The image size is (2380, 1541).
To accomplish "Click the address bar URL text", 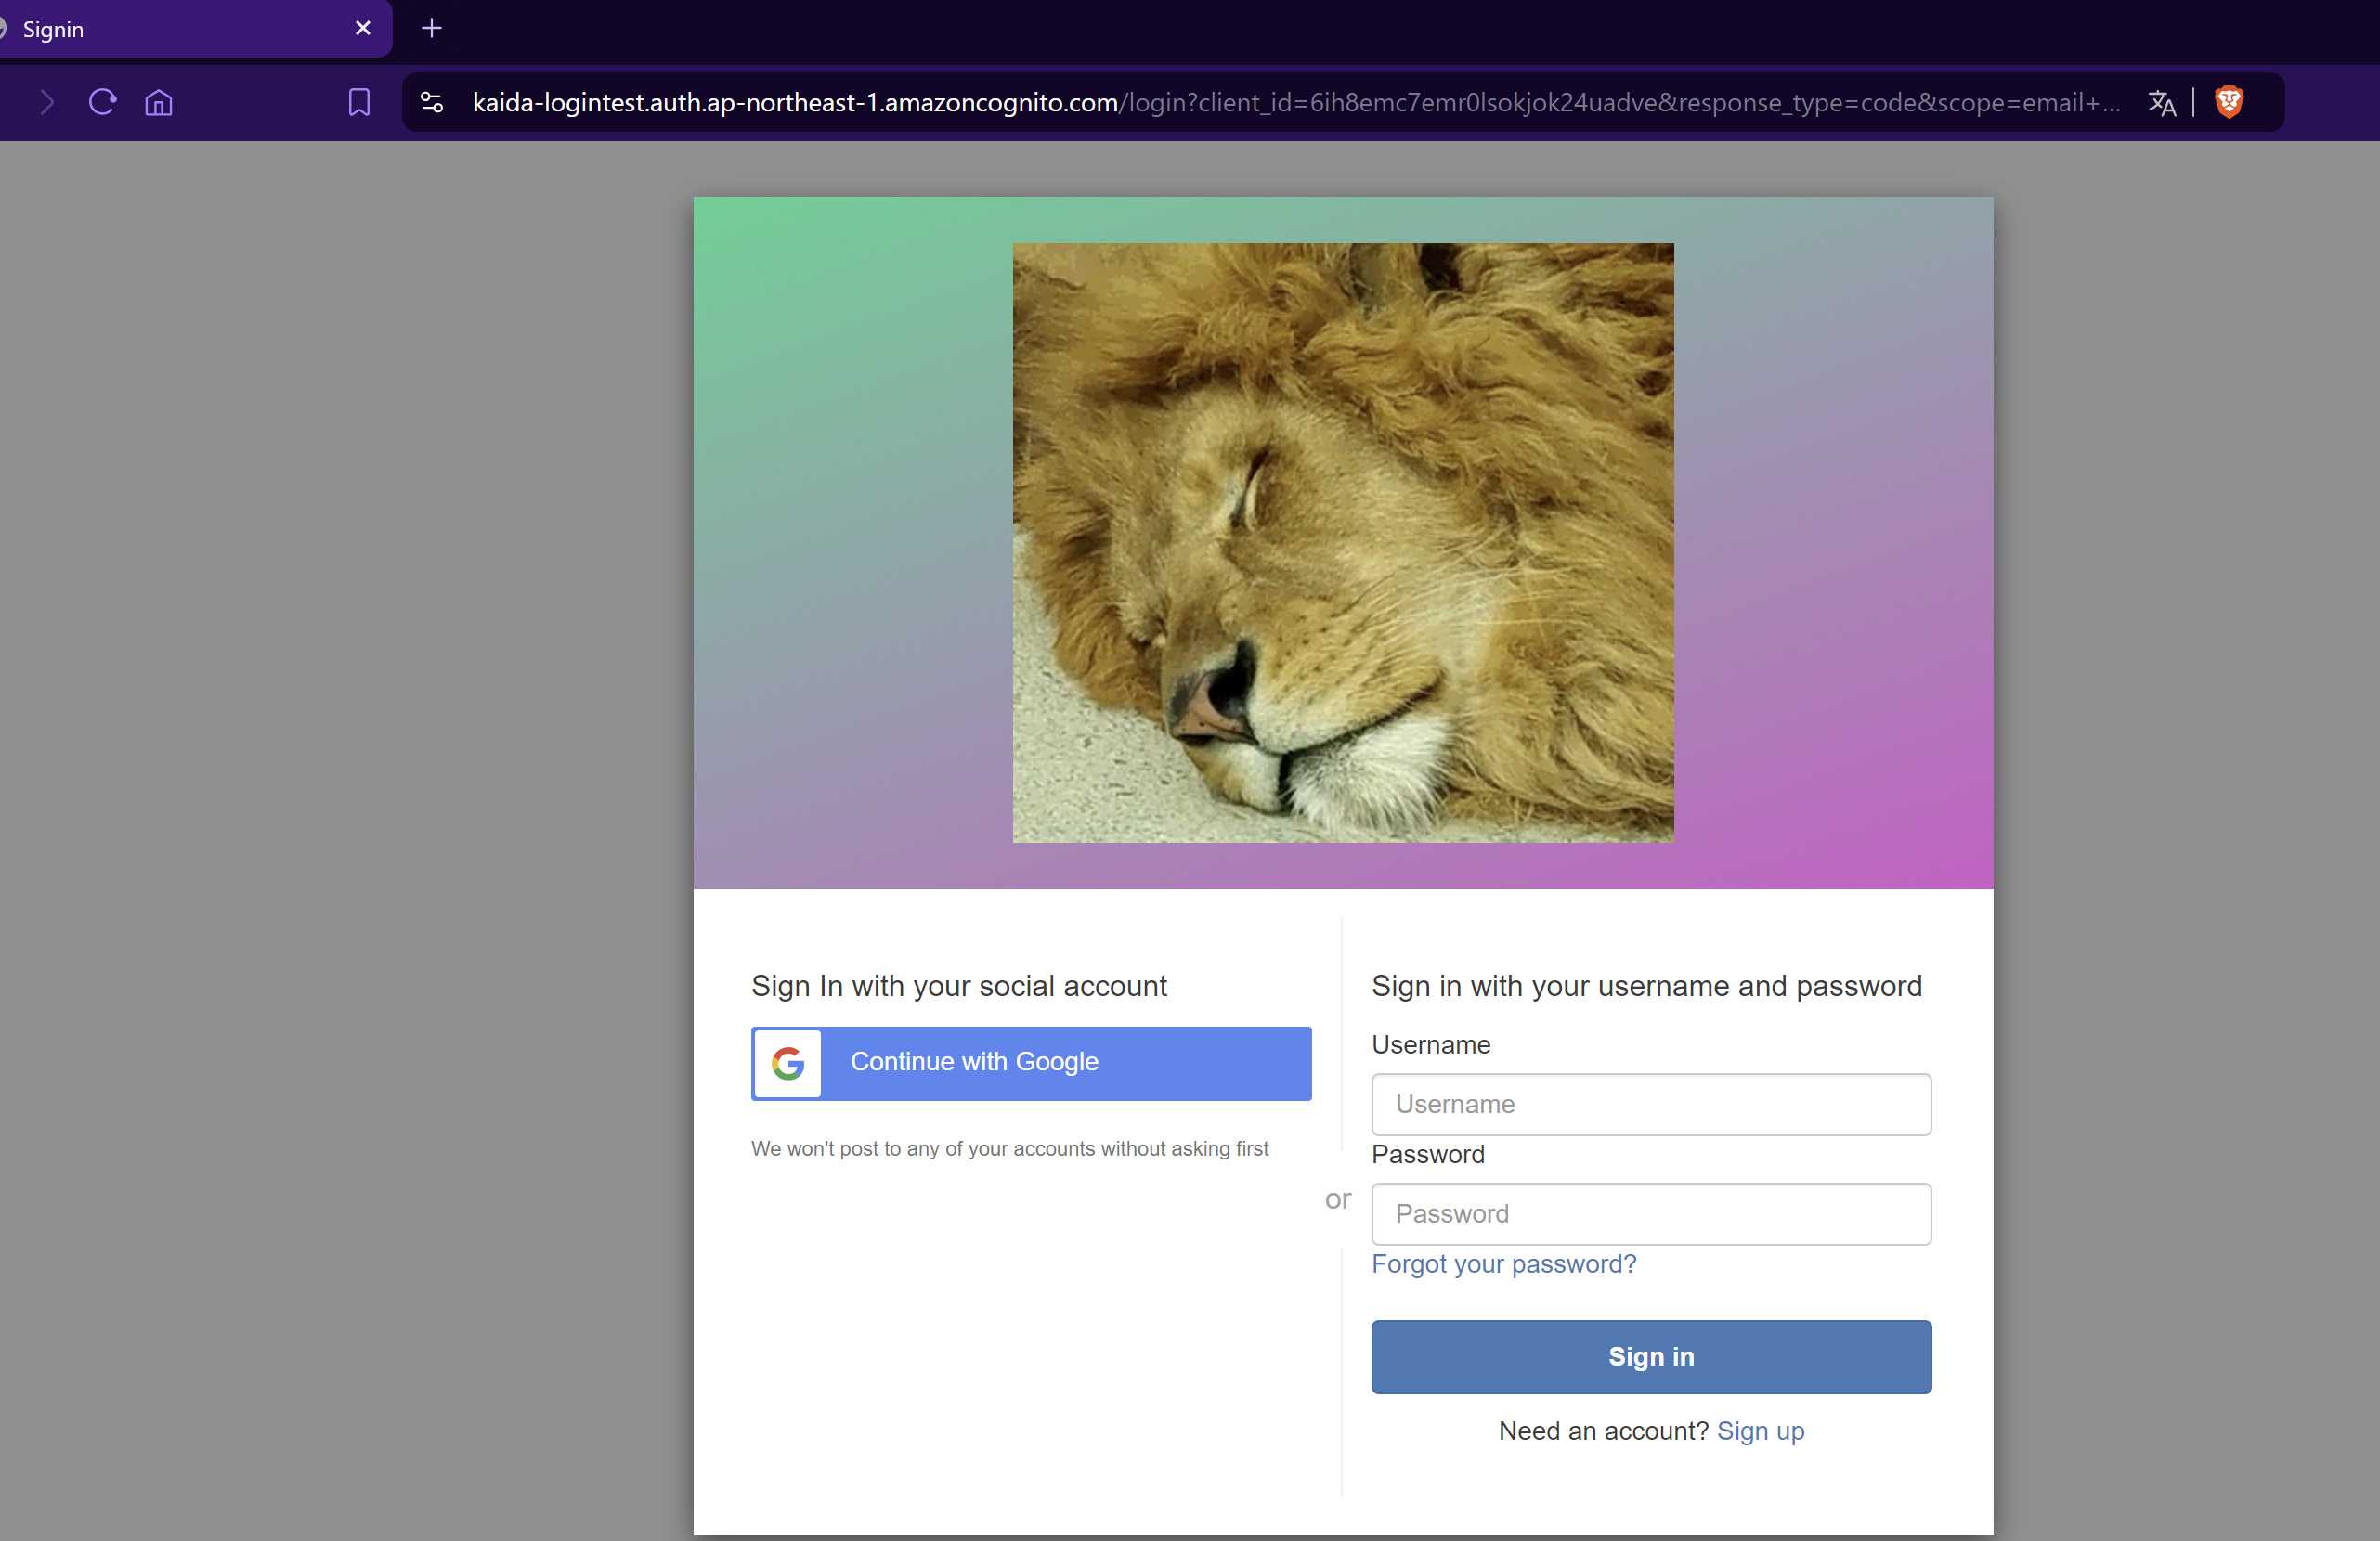I will [1295, 102].
